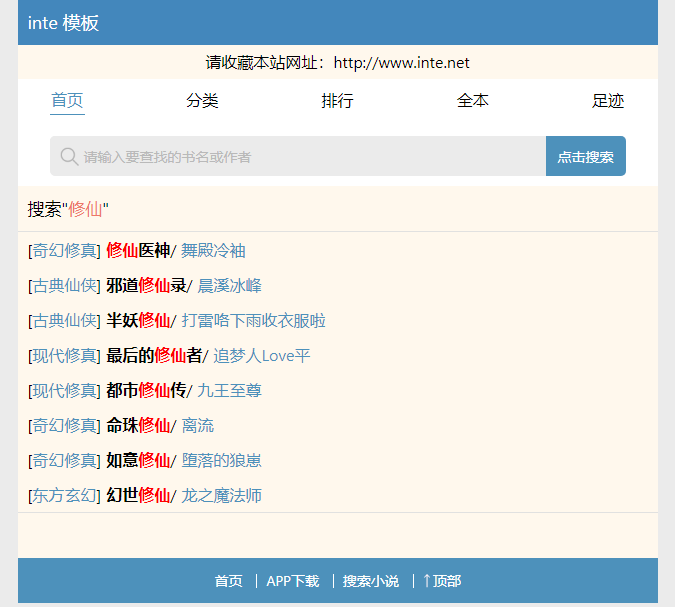Screen dimensions: 675x607
Task: Click author link 九王至尊
Action: [x=229, y=391]
